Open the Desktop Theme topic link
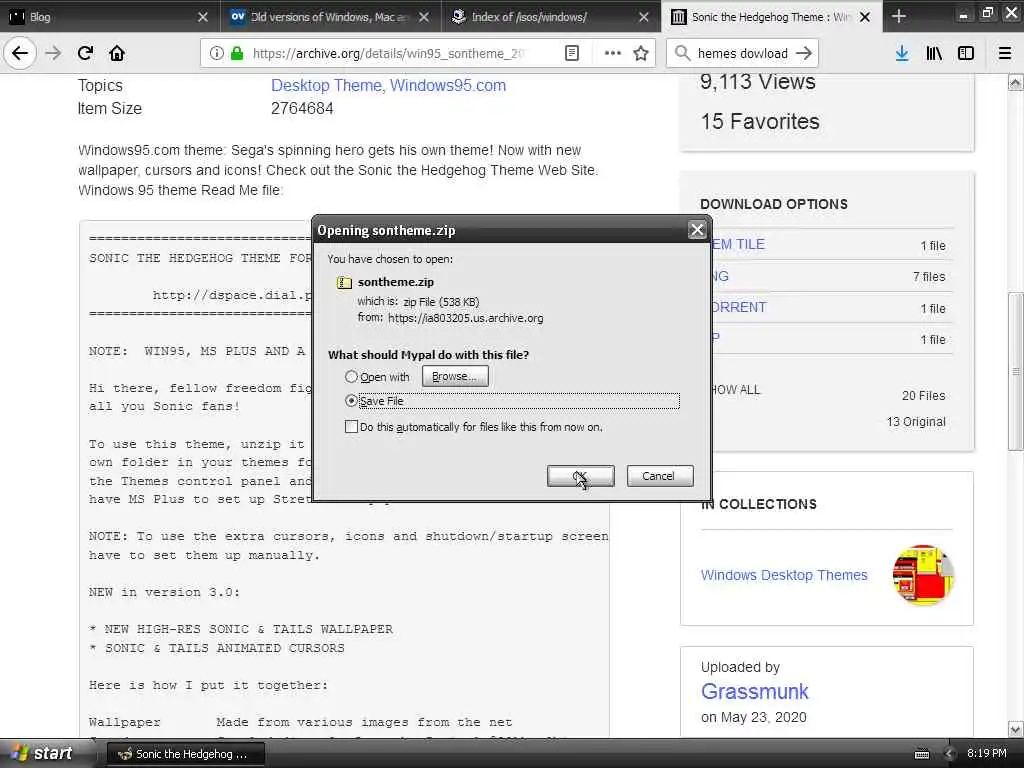 coord(326,86)
